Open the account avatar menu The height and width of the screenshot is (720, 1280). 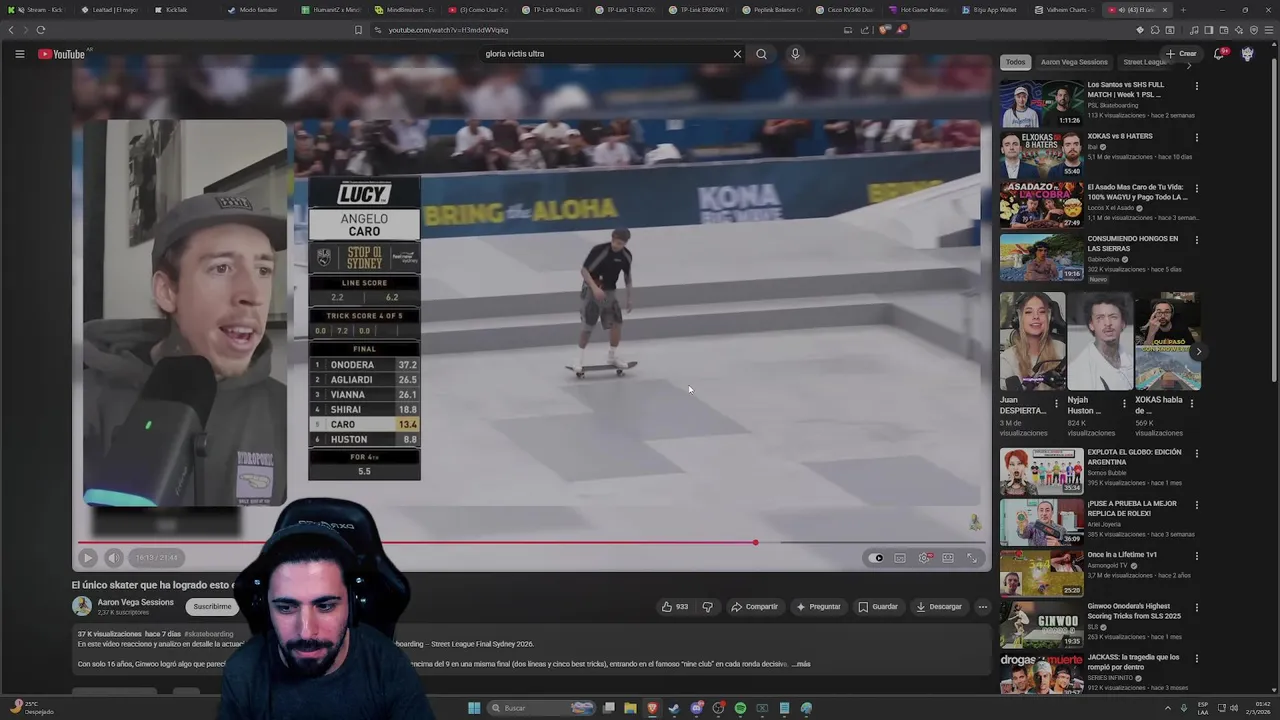click(x=1247, y=54)
